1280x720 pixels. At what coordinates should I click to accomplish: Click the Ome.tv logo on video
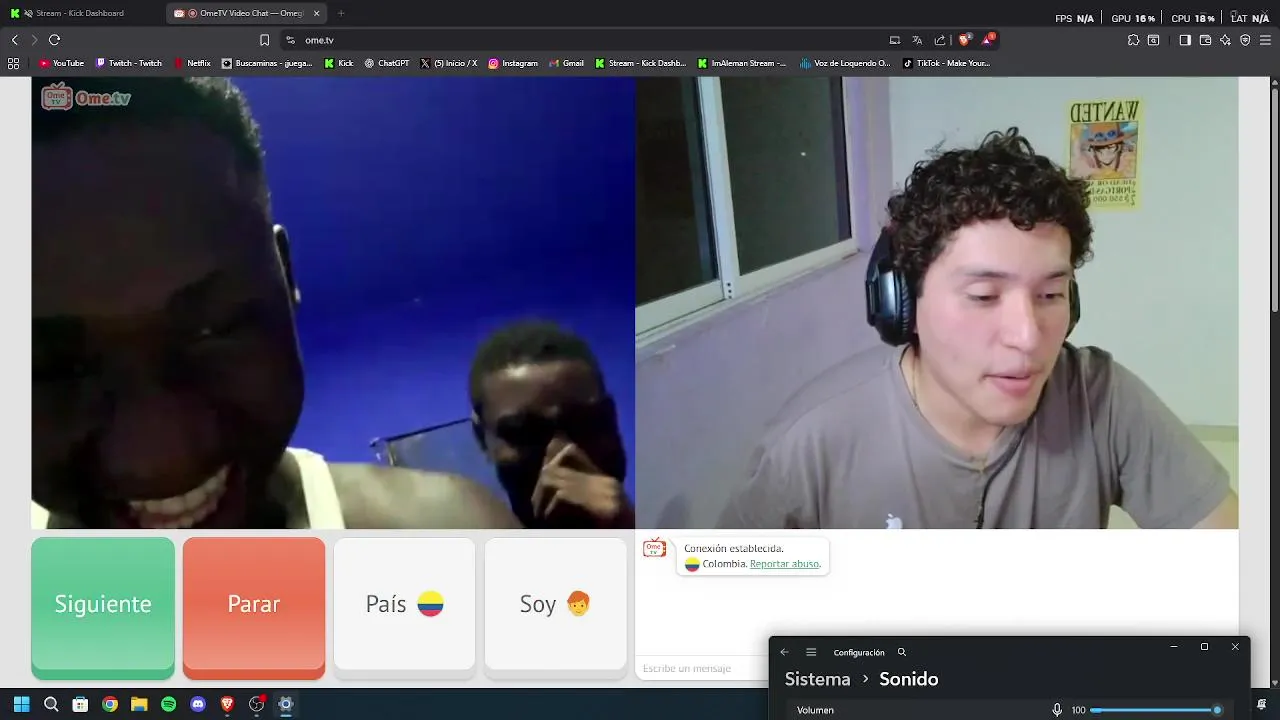point(86,97)
